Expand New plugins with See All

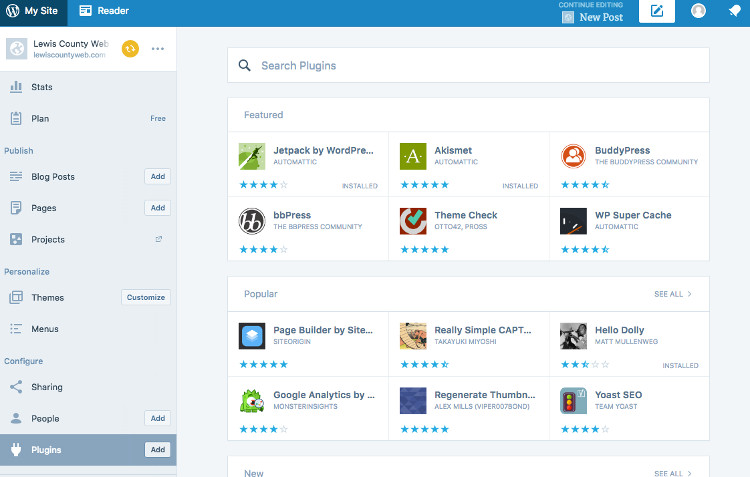[x=673, y=473]
